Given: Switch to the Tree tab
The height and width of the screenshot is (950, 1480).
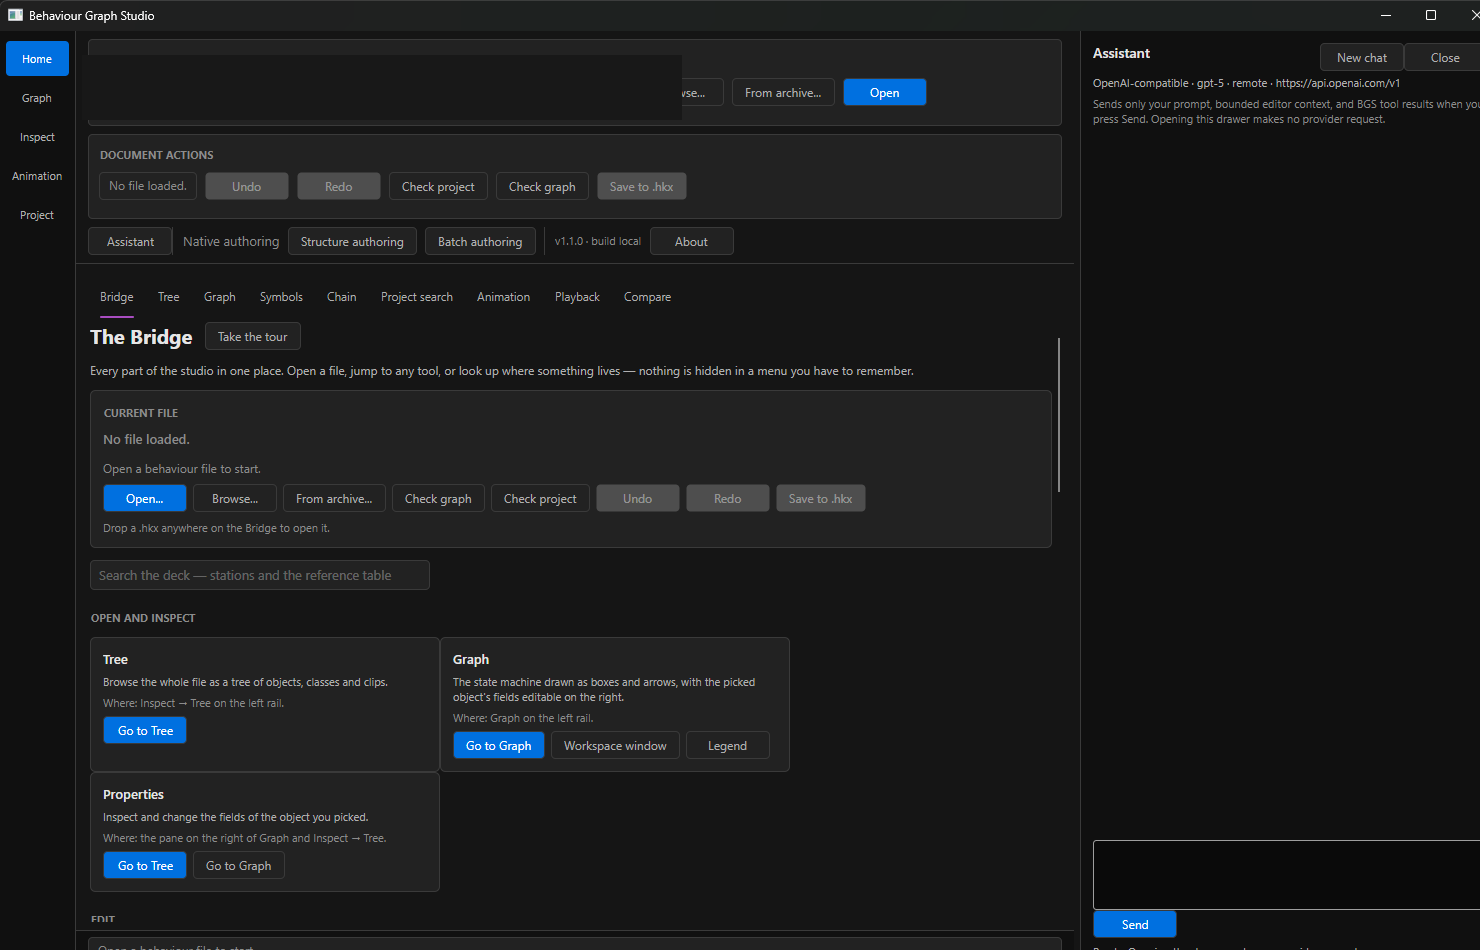Looking at the screenshot, I should click(x=169, y=297).
